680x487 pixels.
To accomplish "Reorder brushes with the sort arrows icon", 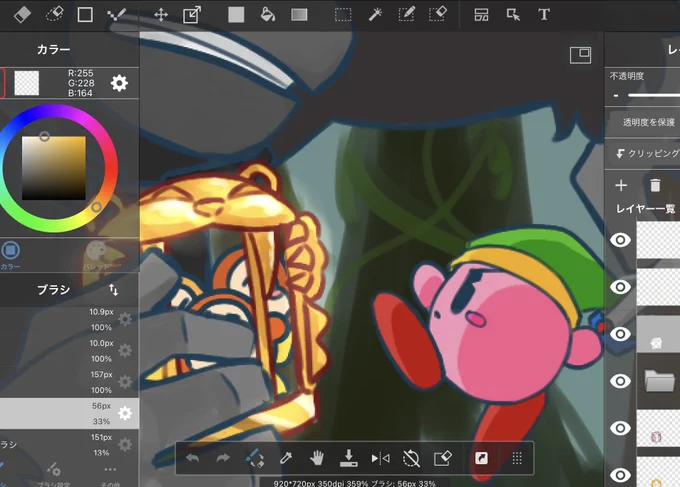I will 114,290.
